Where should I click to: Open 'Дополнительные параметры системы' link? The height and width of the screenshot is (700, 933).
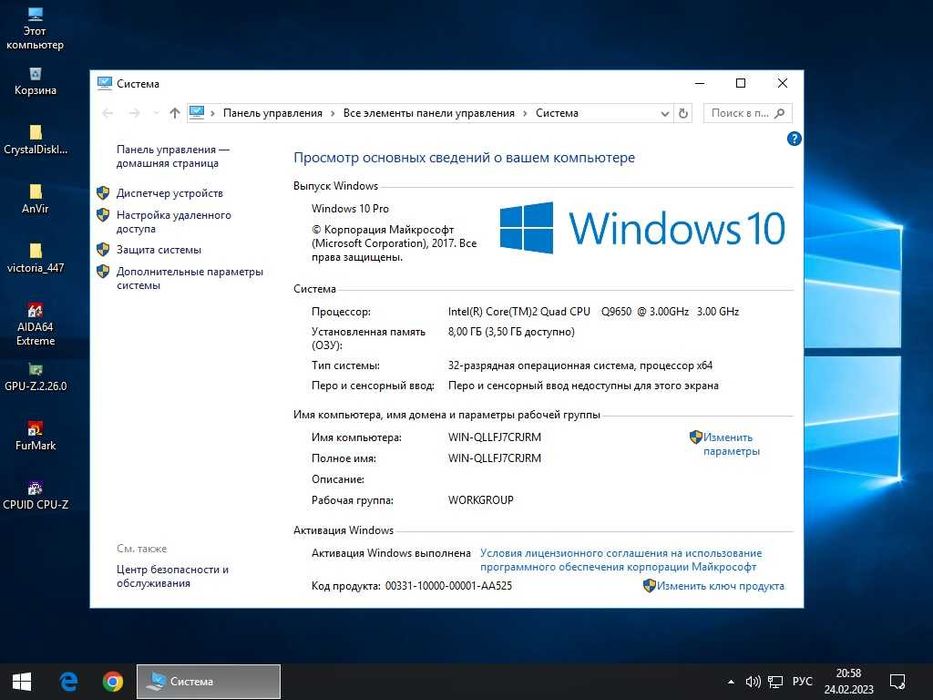pyautogui.click(x=190, y=278)
